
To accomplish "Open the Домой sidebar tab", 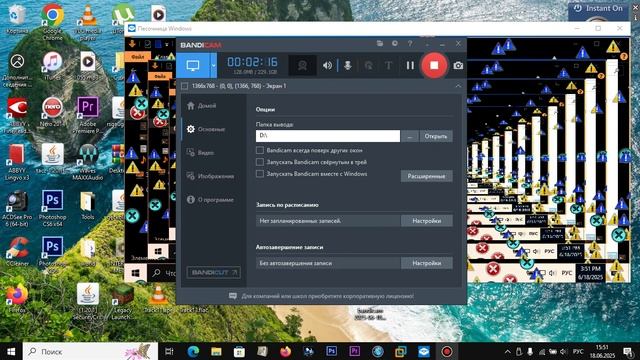I will [202, 106].
